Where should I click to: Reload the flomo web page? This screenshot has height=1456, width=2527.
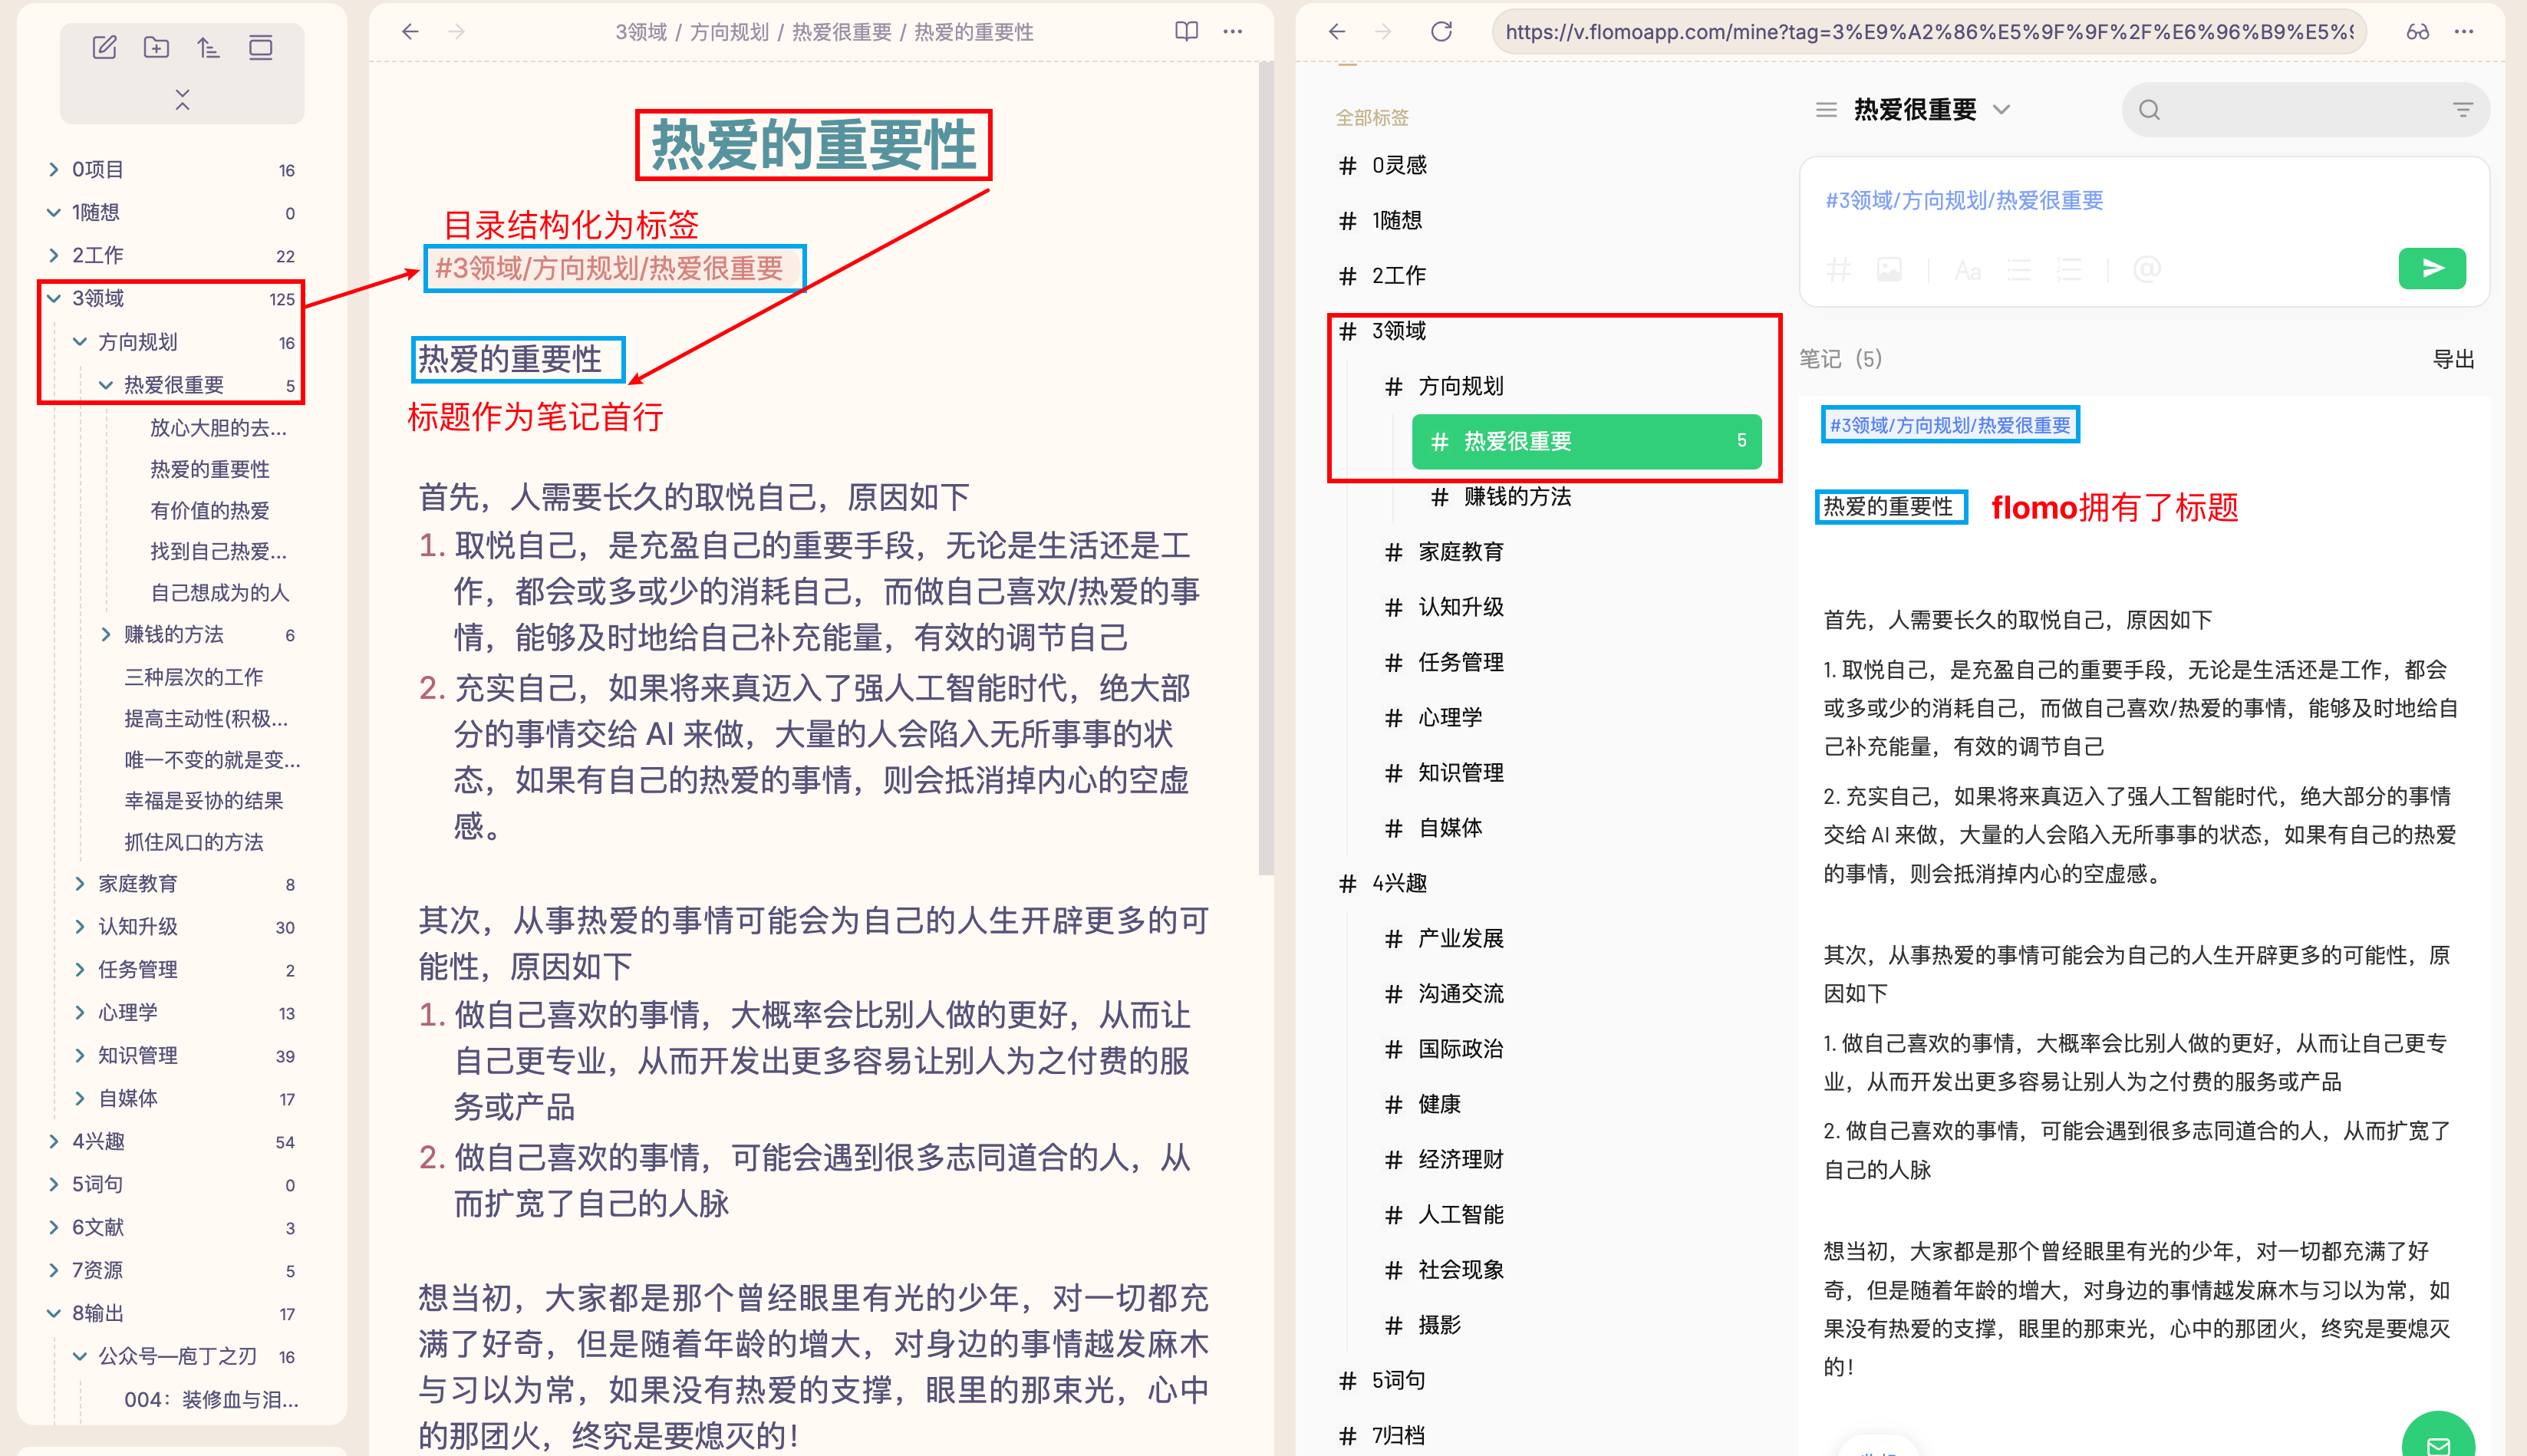click(x=1441, y=31)
